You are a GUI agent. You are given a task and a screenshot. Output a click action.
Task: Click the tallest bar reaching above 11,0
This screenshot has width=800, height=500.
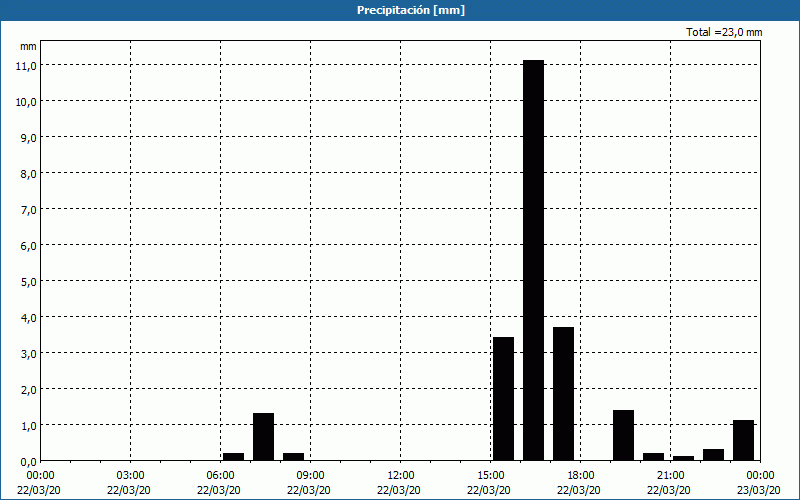533,260
